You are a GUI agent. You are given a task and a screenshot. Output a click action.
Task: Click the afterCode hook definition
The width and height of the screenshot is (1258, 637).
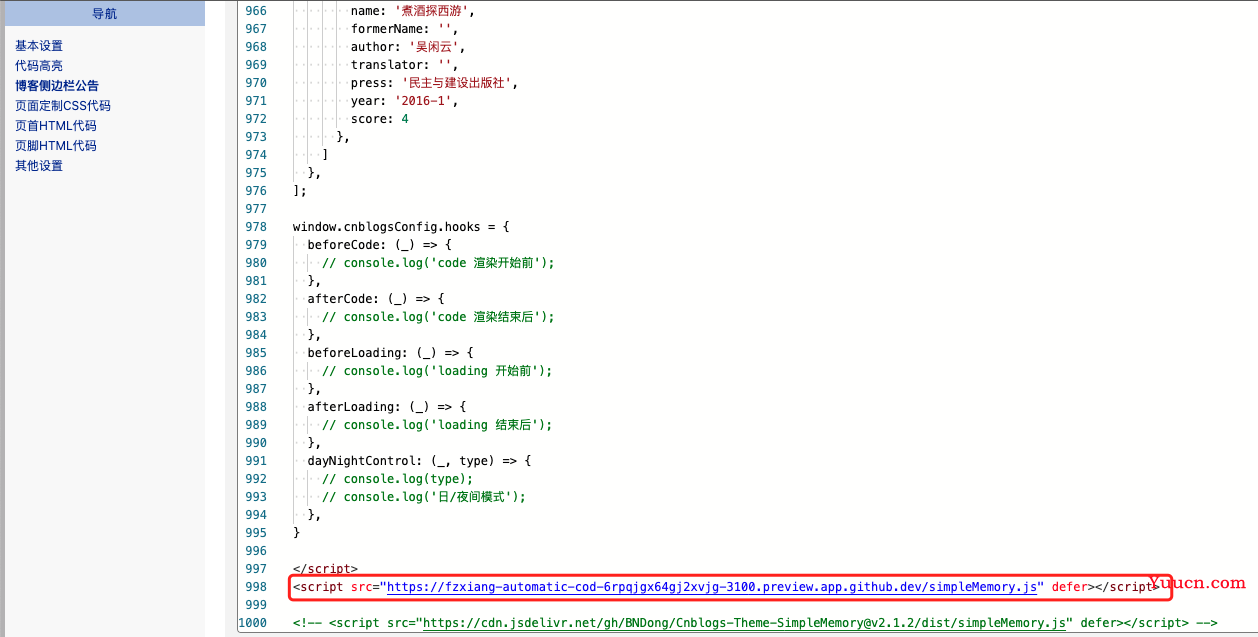coord(376,299)
